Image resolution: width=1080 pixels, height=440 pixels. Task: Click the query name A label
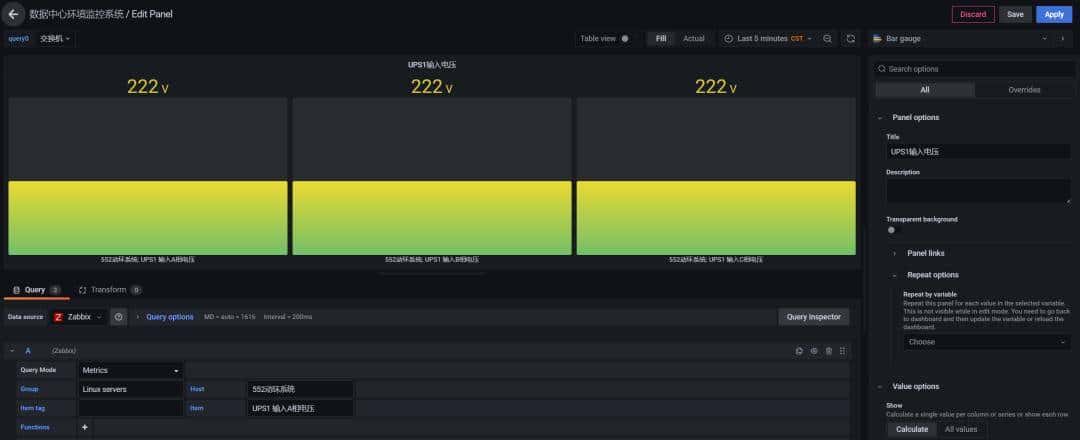coord(28,351)
